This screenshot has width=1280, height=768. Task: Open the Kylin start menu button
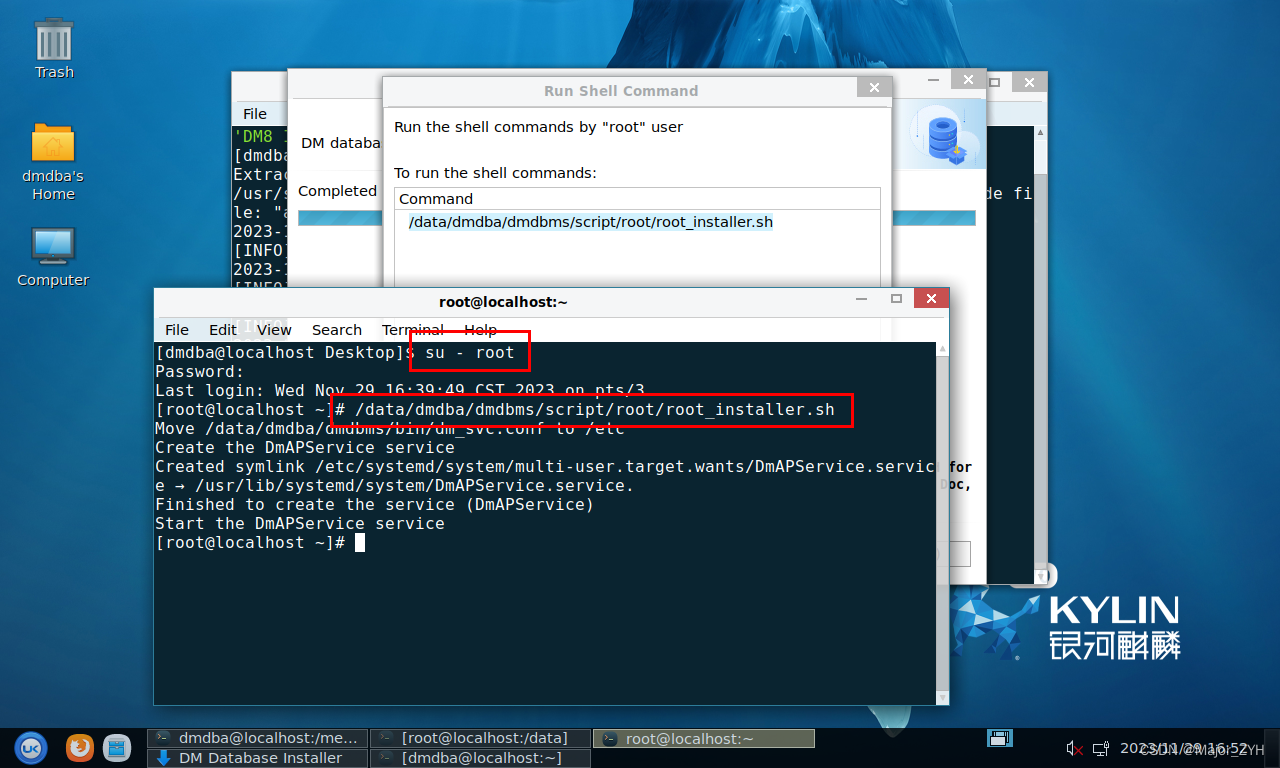30,747
